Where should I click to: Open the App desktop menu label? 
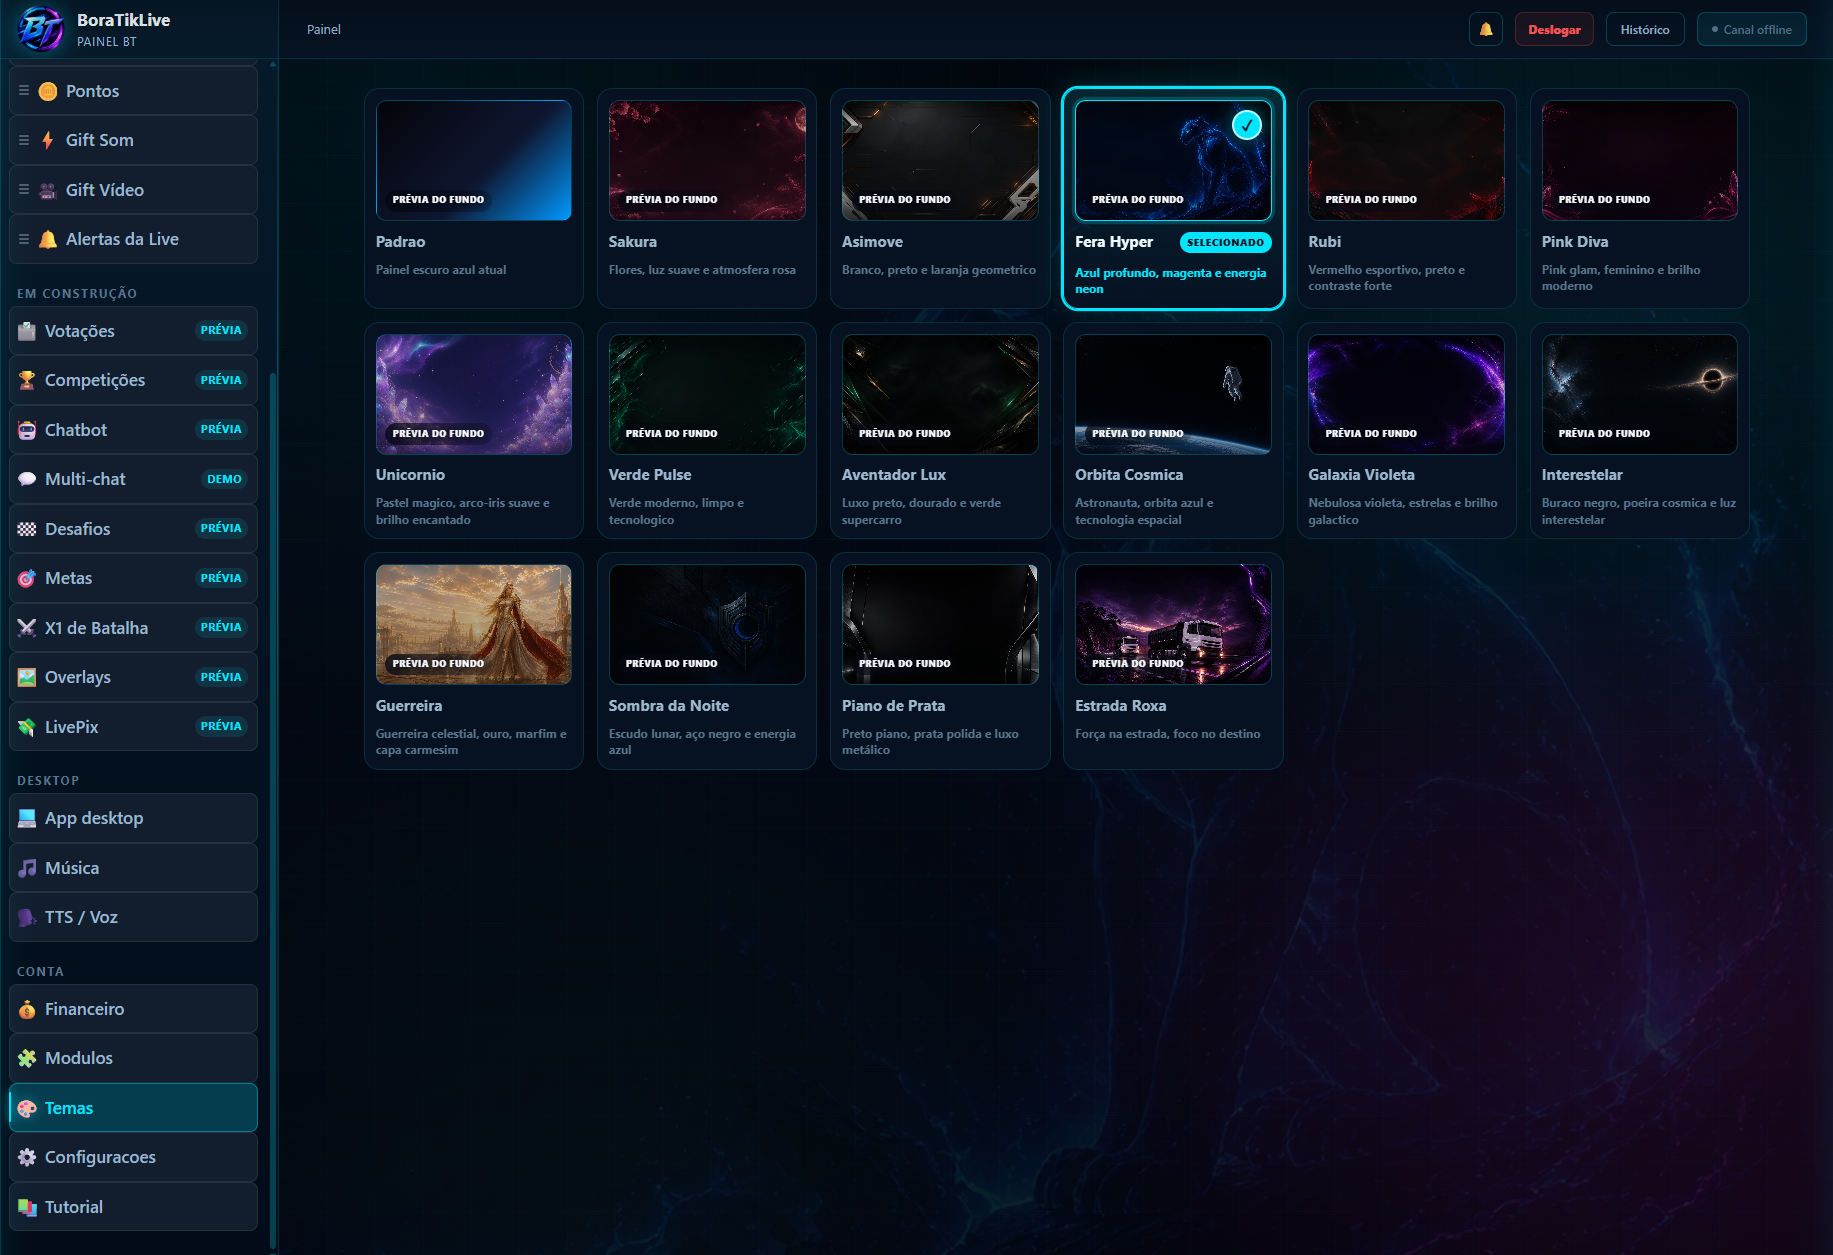94,818
